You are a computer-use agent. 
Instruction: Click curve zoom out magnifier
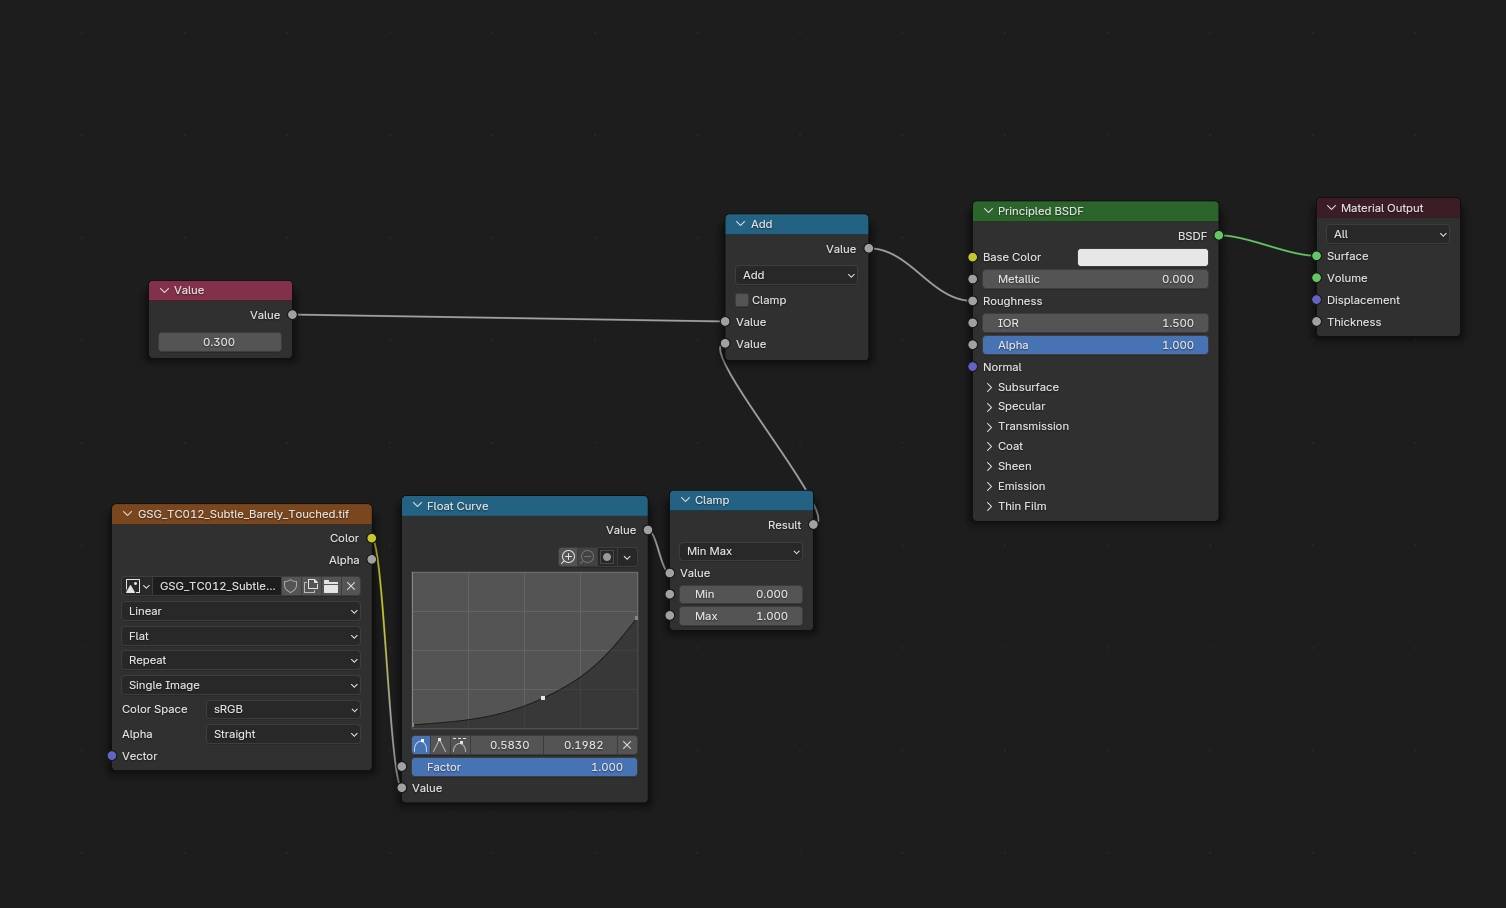point(587,557)
